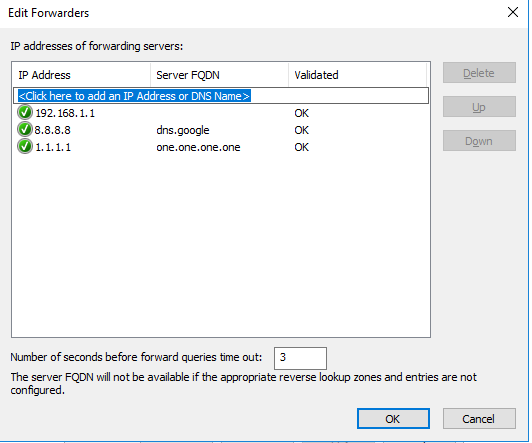
Task: Click green checkmark icon beside 192.168.1.1
Action: point(25,112)
